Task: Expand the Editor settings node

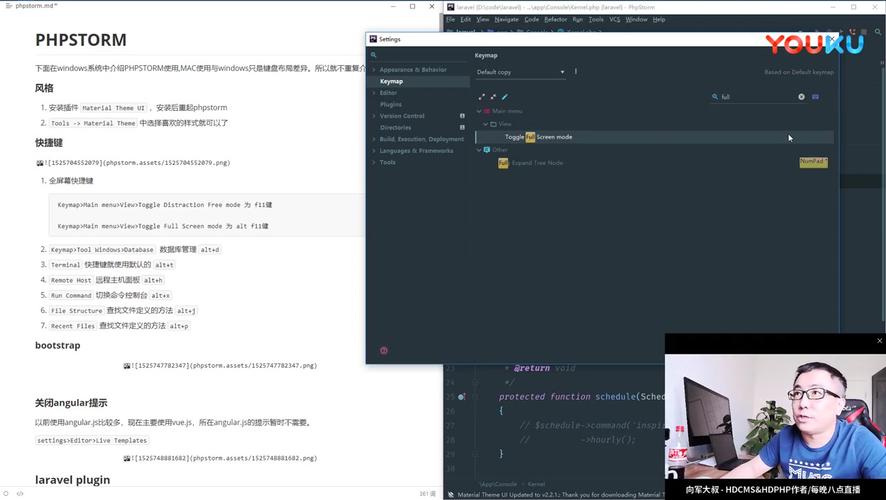Action: coord(374,93)
